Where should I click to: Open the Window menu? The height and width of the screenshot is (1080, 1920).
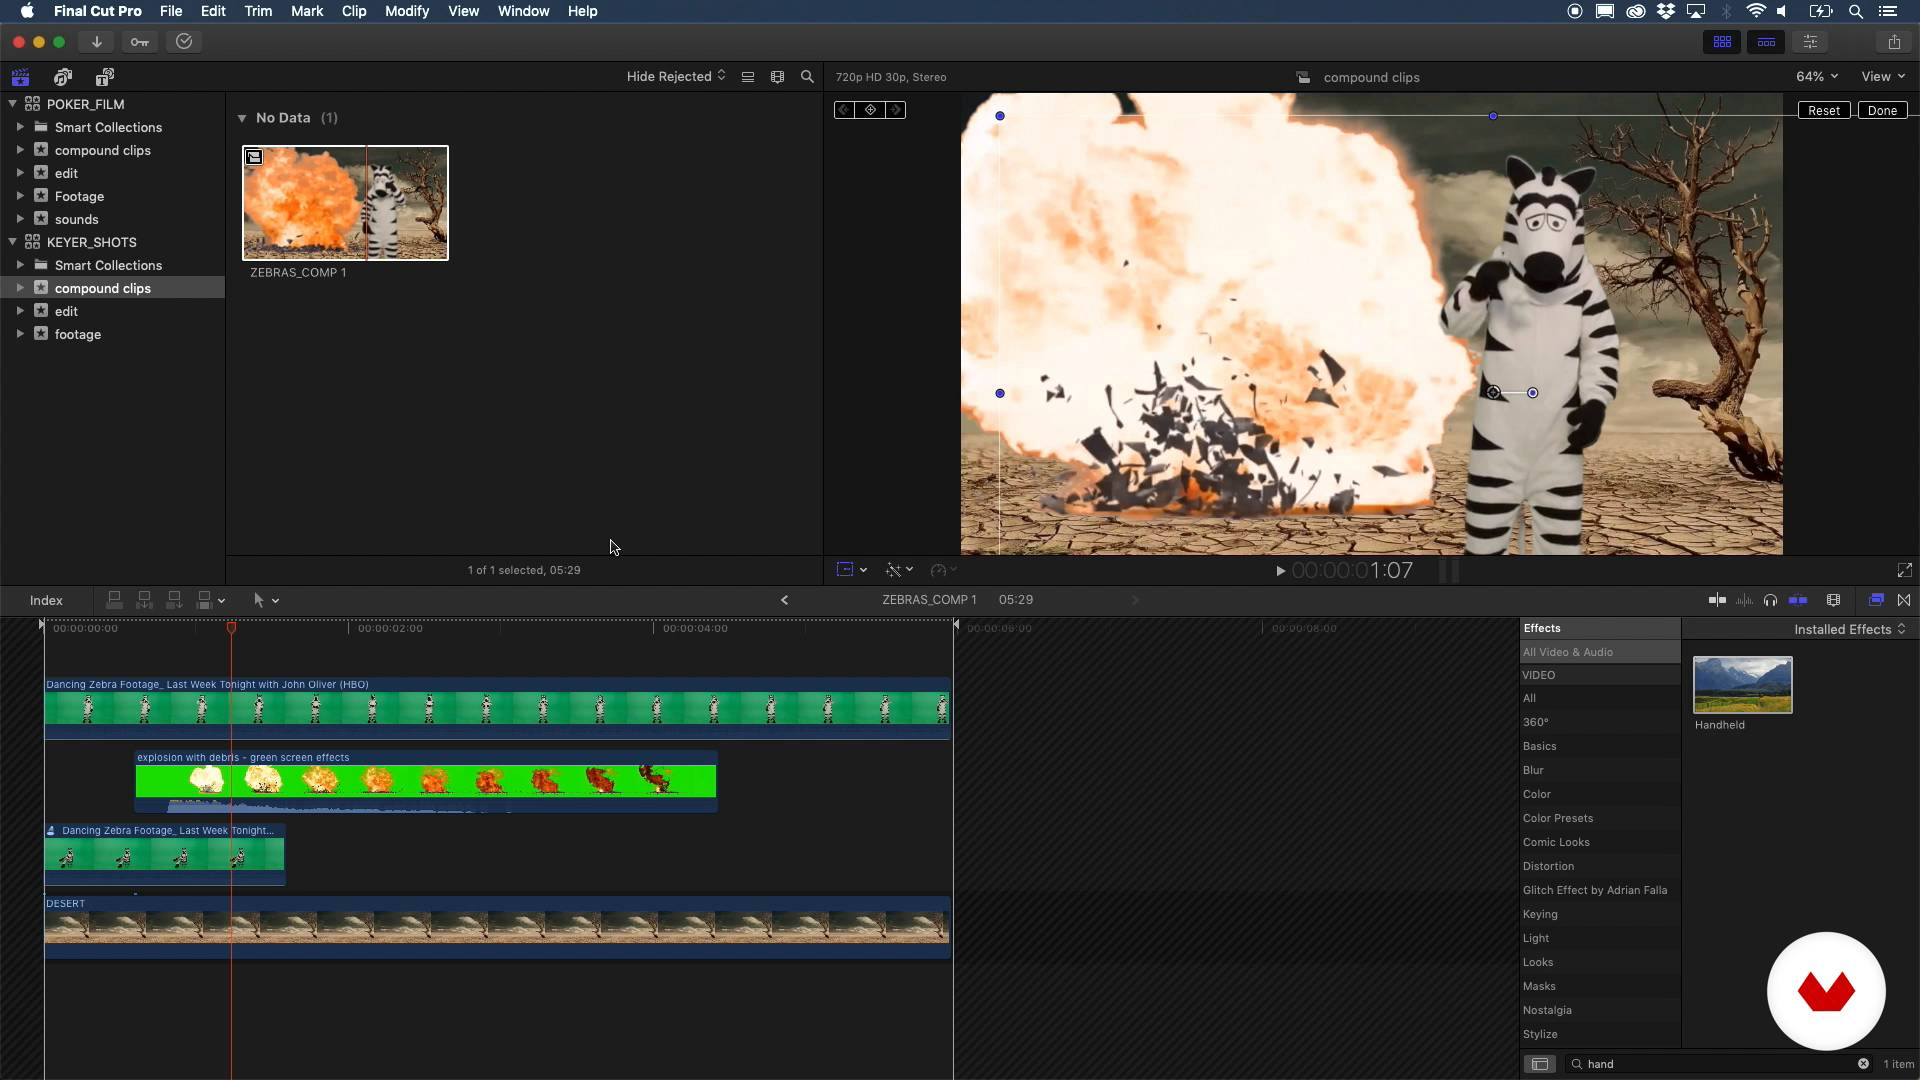tap(524, 11)
